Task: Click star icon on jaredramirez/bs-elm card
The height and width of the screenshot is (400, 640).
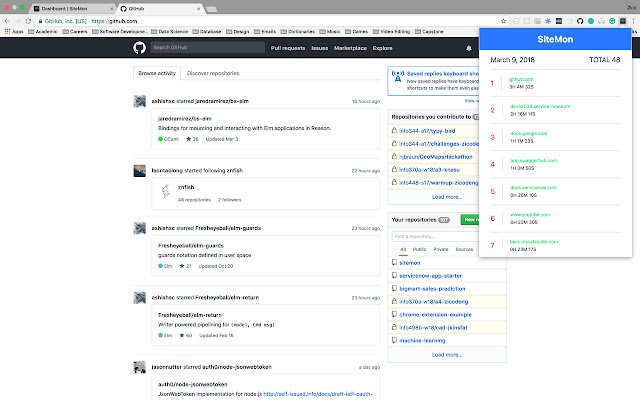Action: click(189, 139)
